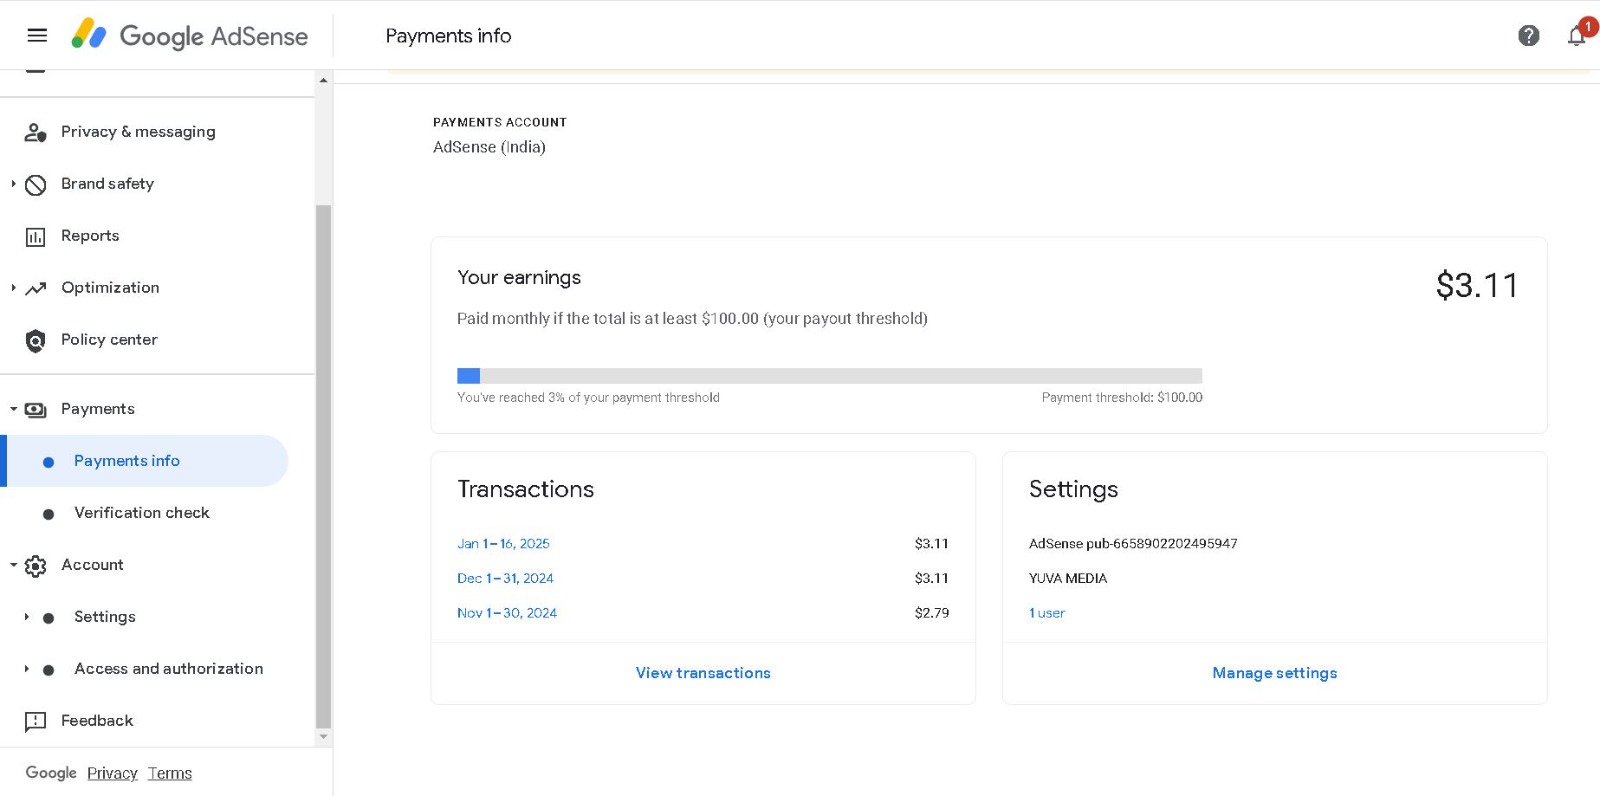Click the Reports chart icon

35,237
